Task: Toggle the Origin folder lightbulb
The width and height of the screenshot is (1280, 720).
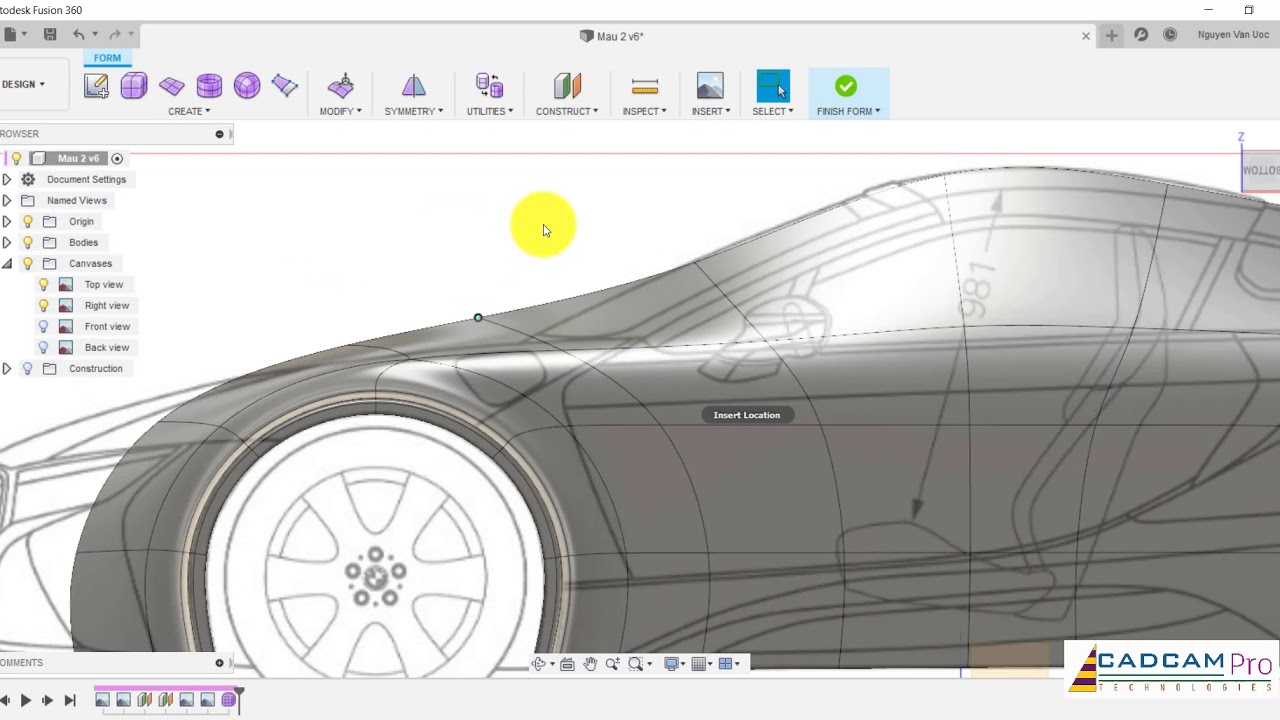Action: coord(28,221)
